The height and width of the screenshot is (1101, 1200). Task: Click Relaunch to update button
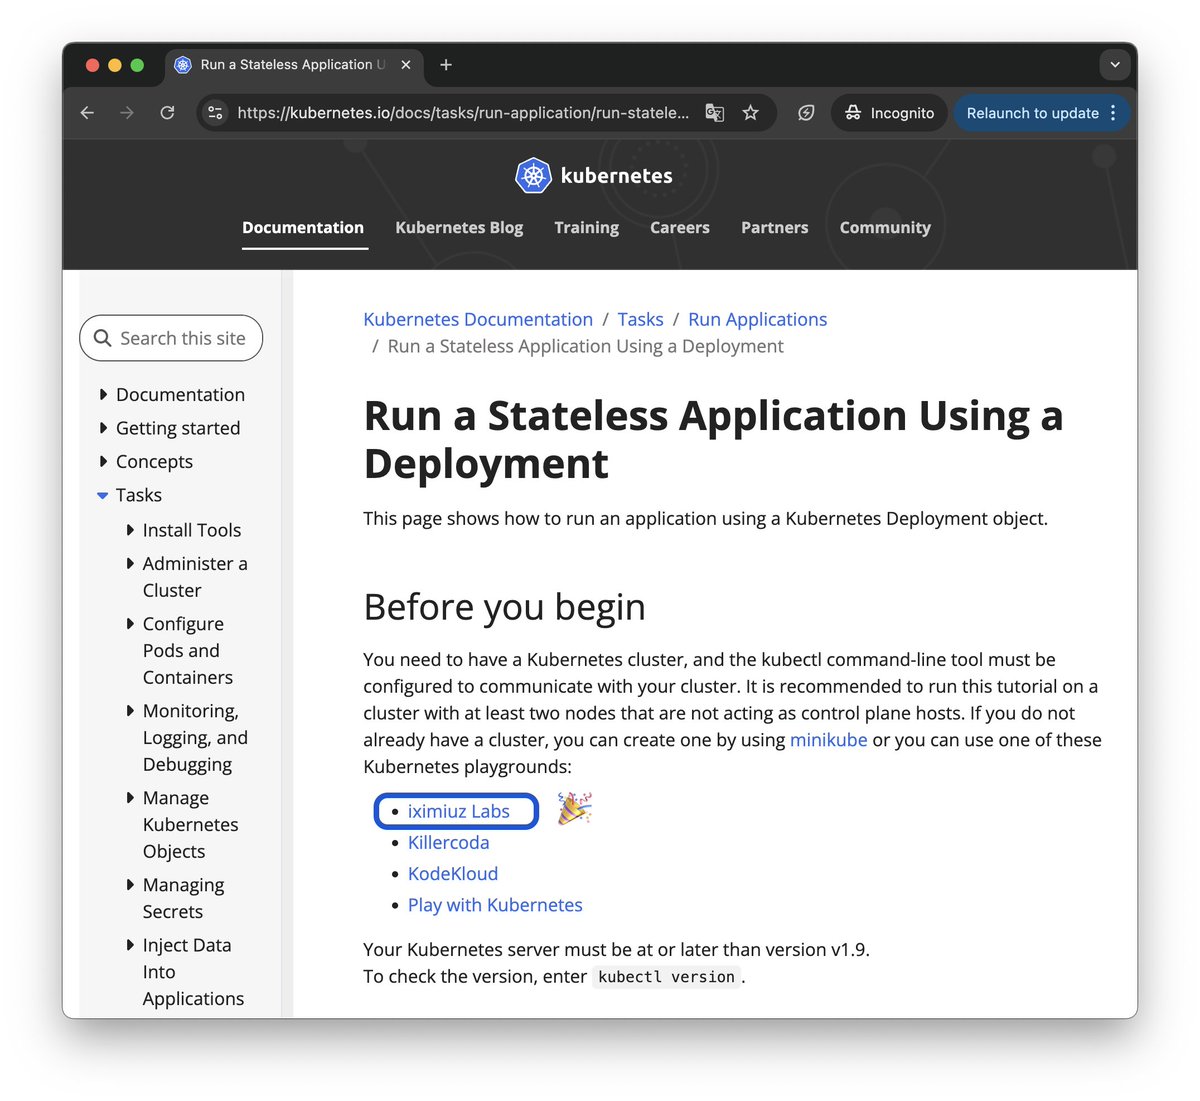pyautogui.click(x=1032, y=113)
